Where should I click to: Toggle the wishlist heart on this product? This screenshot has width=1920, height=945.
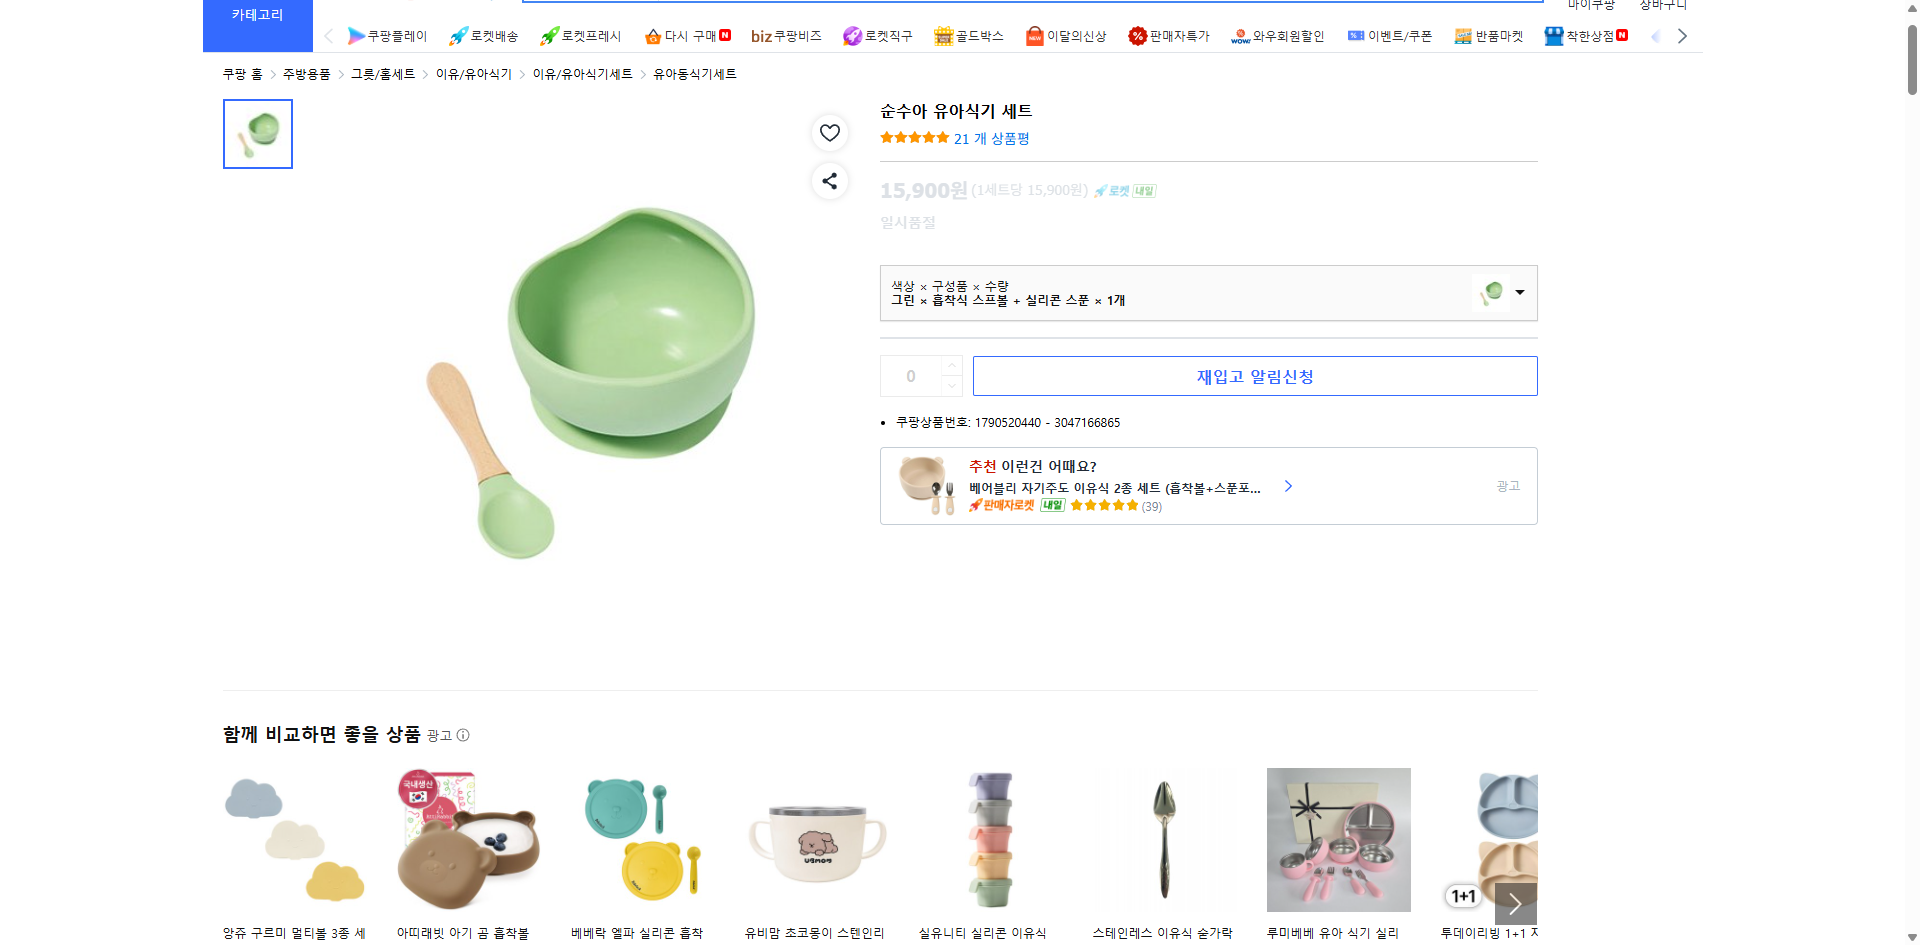pos(829,131)
